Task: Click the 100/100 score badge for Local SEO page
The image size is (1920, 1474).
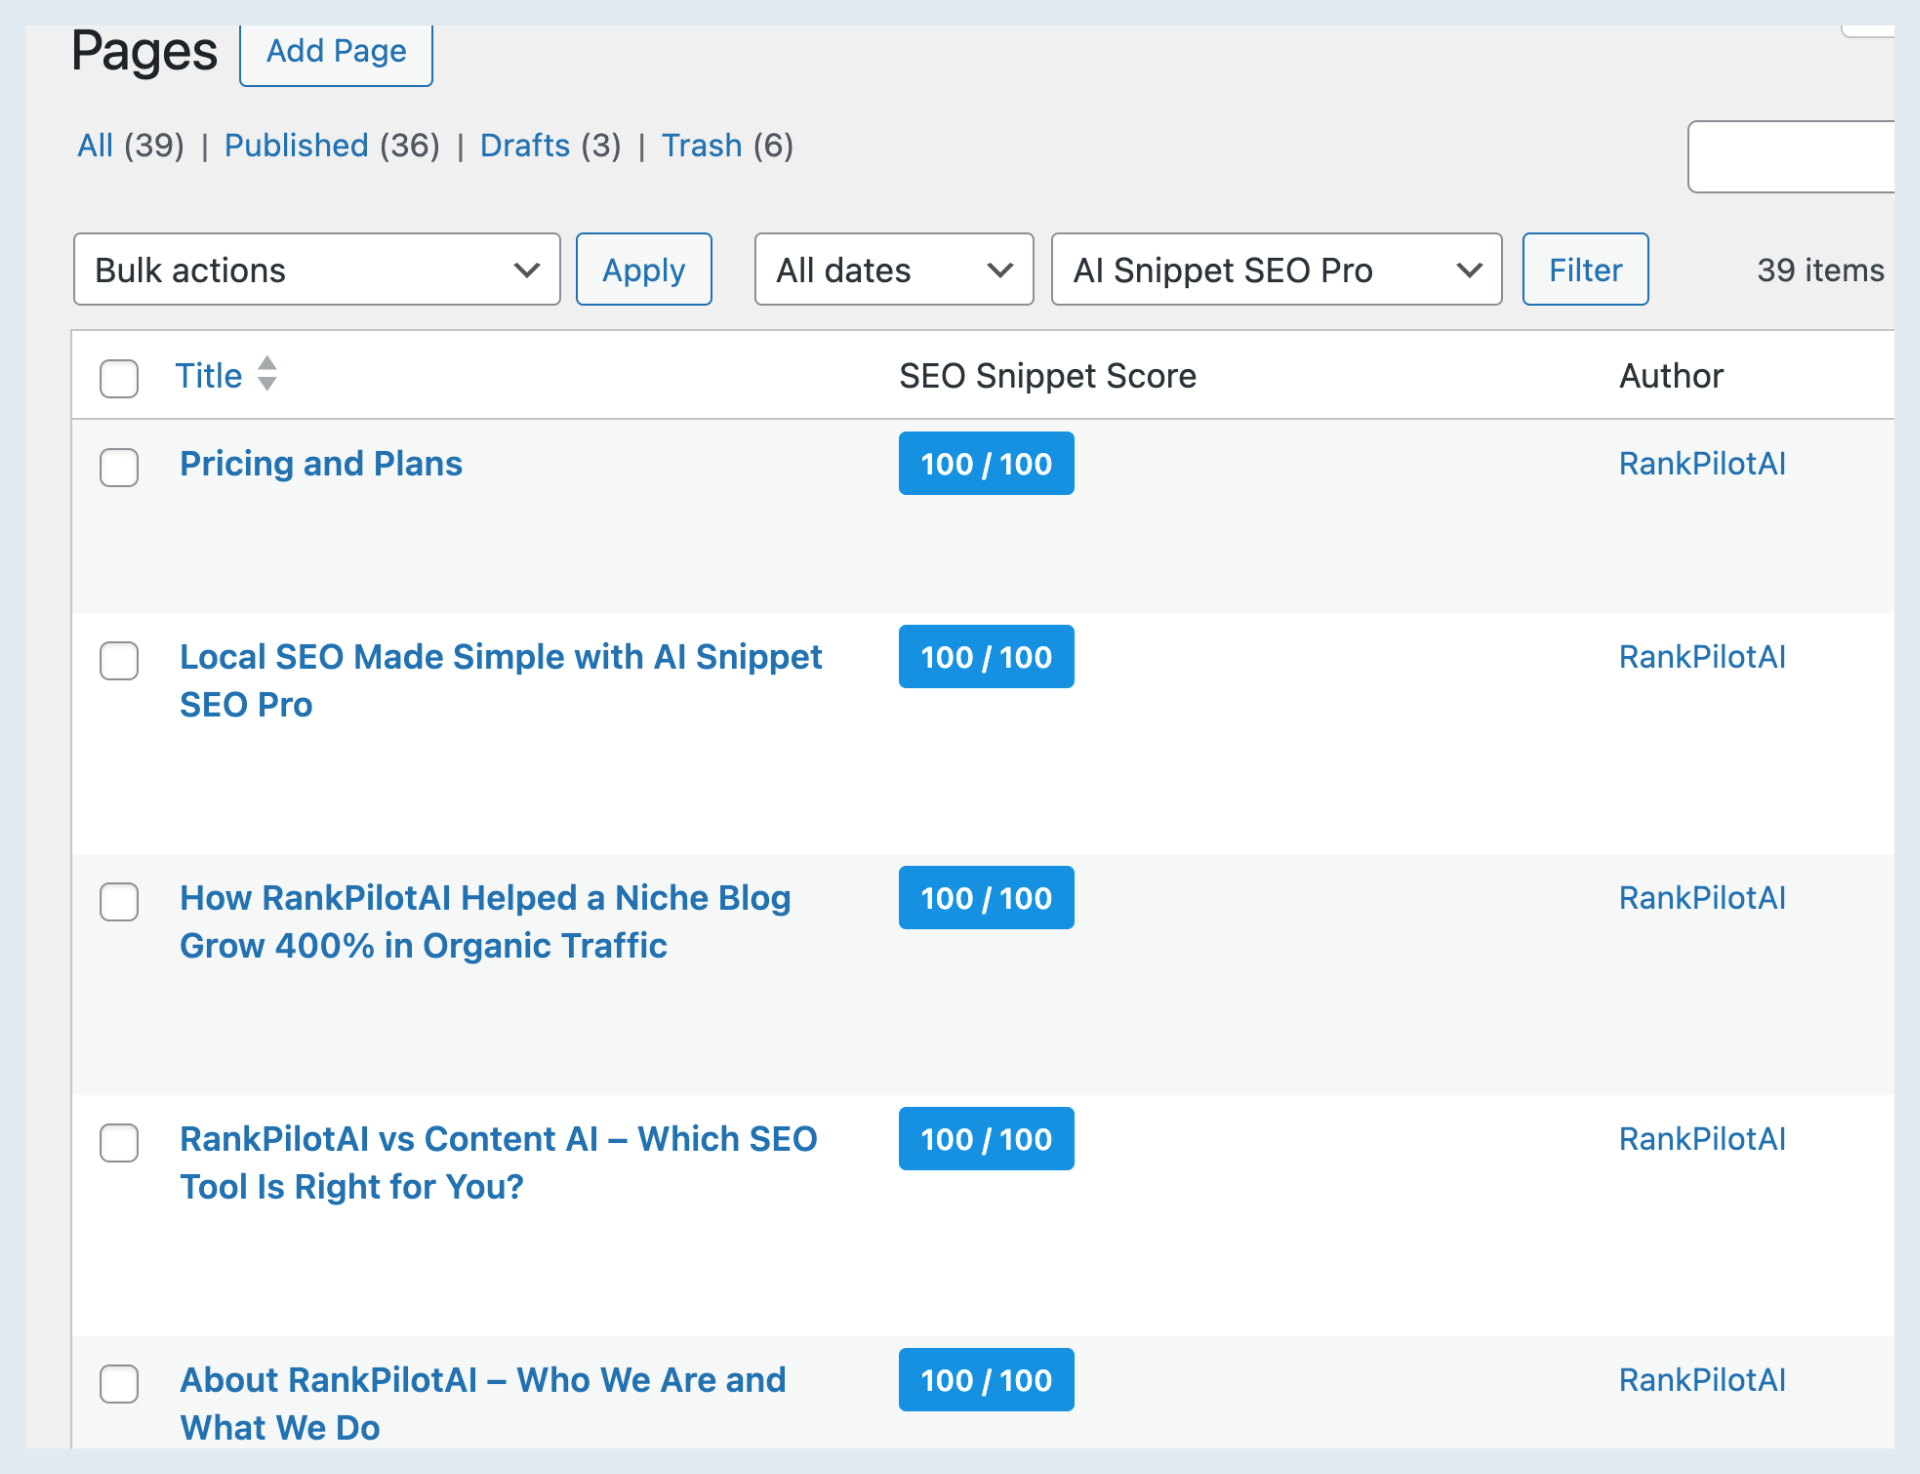Action: [x=986, y=656]
